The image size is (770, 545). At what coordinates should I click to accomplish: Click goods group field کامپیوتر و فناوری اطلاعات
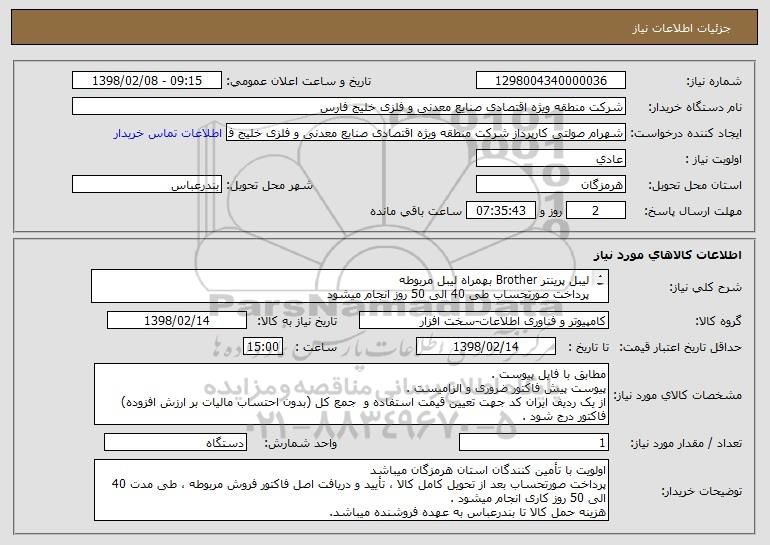[484, 320]
